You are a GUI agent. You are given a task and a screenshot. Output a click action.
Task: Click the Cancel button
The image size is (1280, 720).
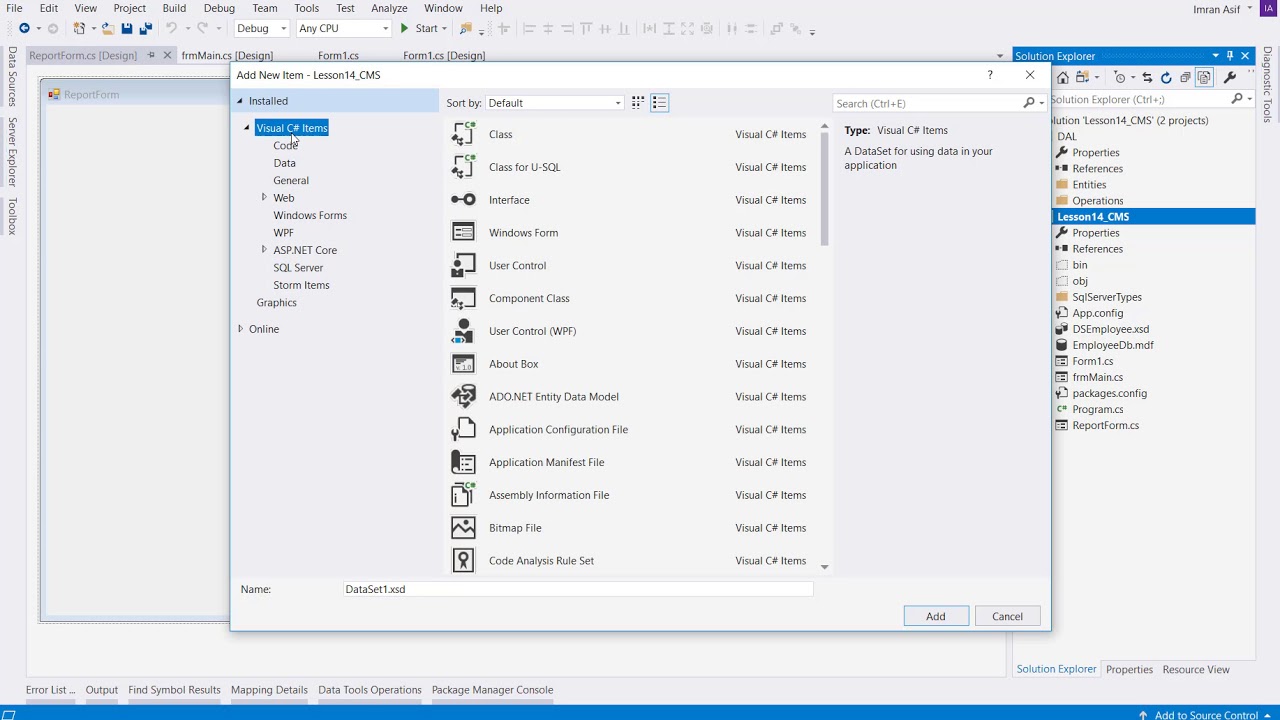coord(1007,616)
